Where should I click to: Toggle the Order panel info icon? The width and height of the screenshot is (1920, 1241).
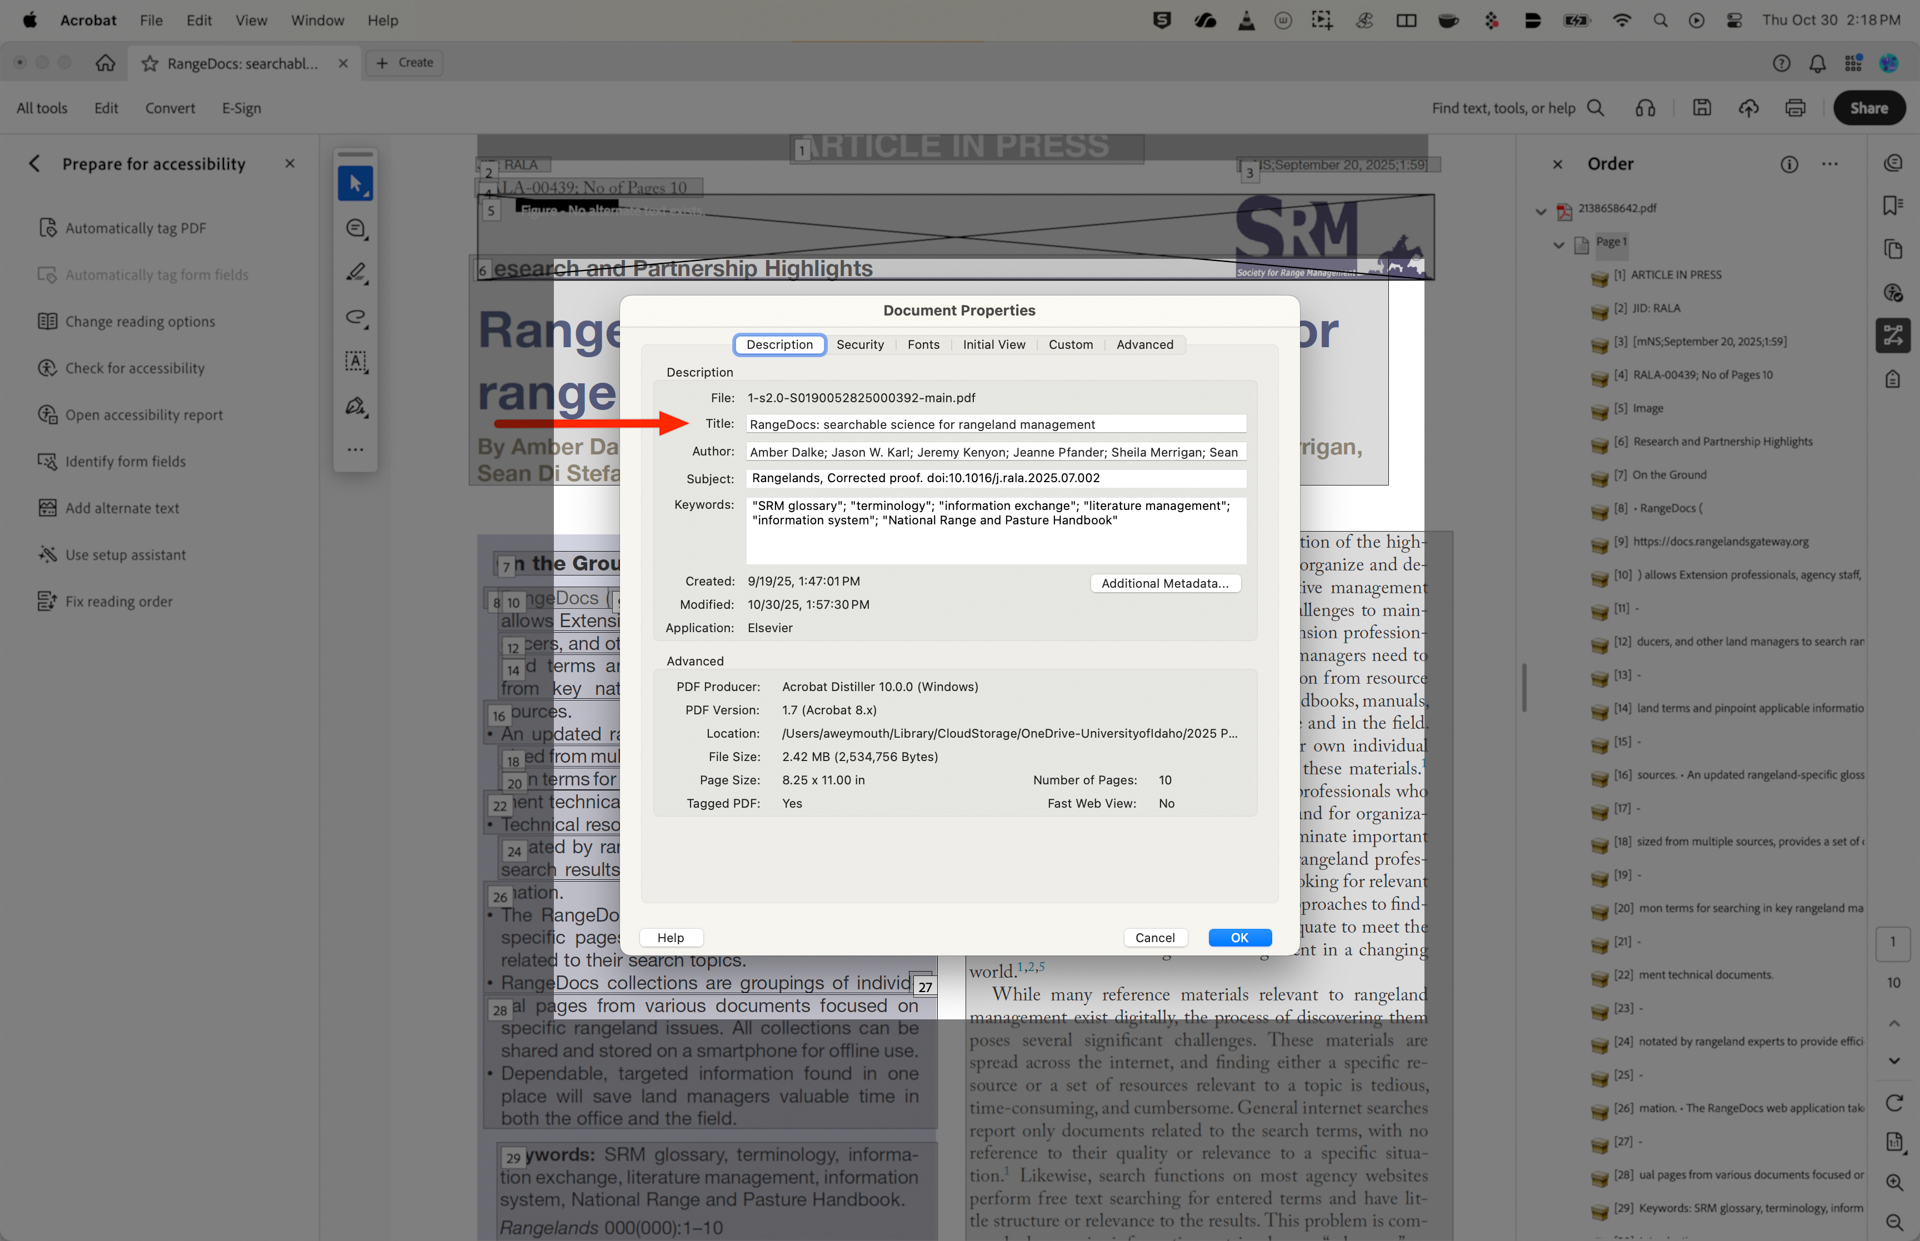(1790, 165)
